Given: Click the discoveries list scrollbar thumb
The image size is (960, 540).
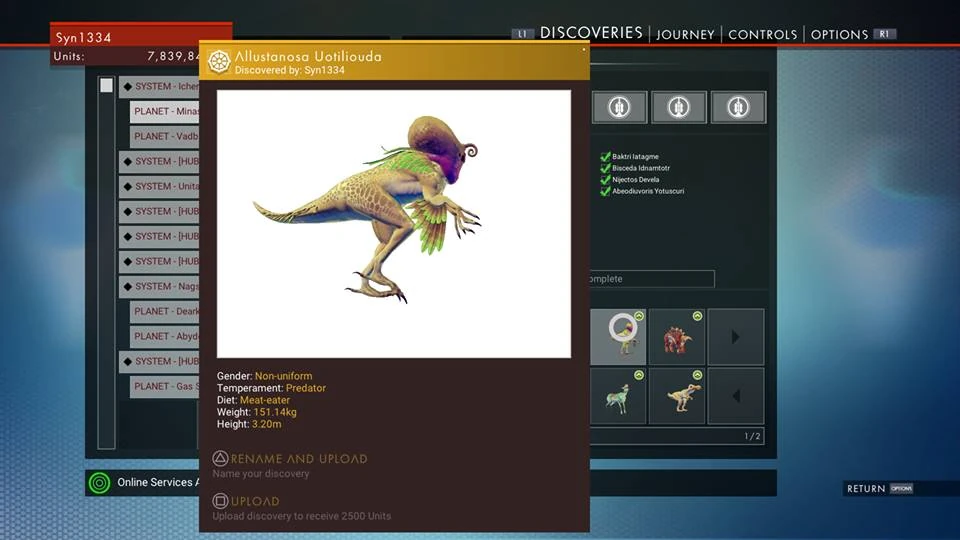Looking at the screenshot, I should (107, 85).
